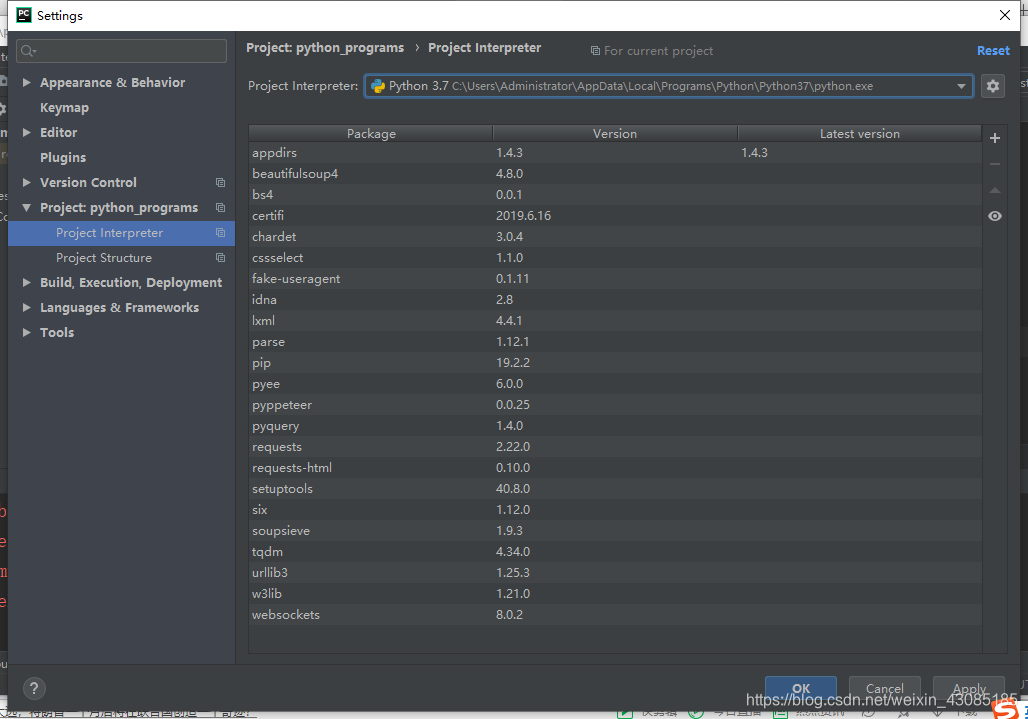This screenshot has width=1028, height=719.
Task: Select the tqdm package row
Action: point(615,551)
